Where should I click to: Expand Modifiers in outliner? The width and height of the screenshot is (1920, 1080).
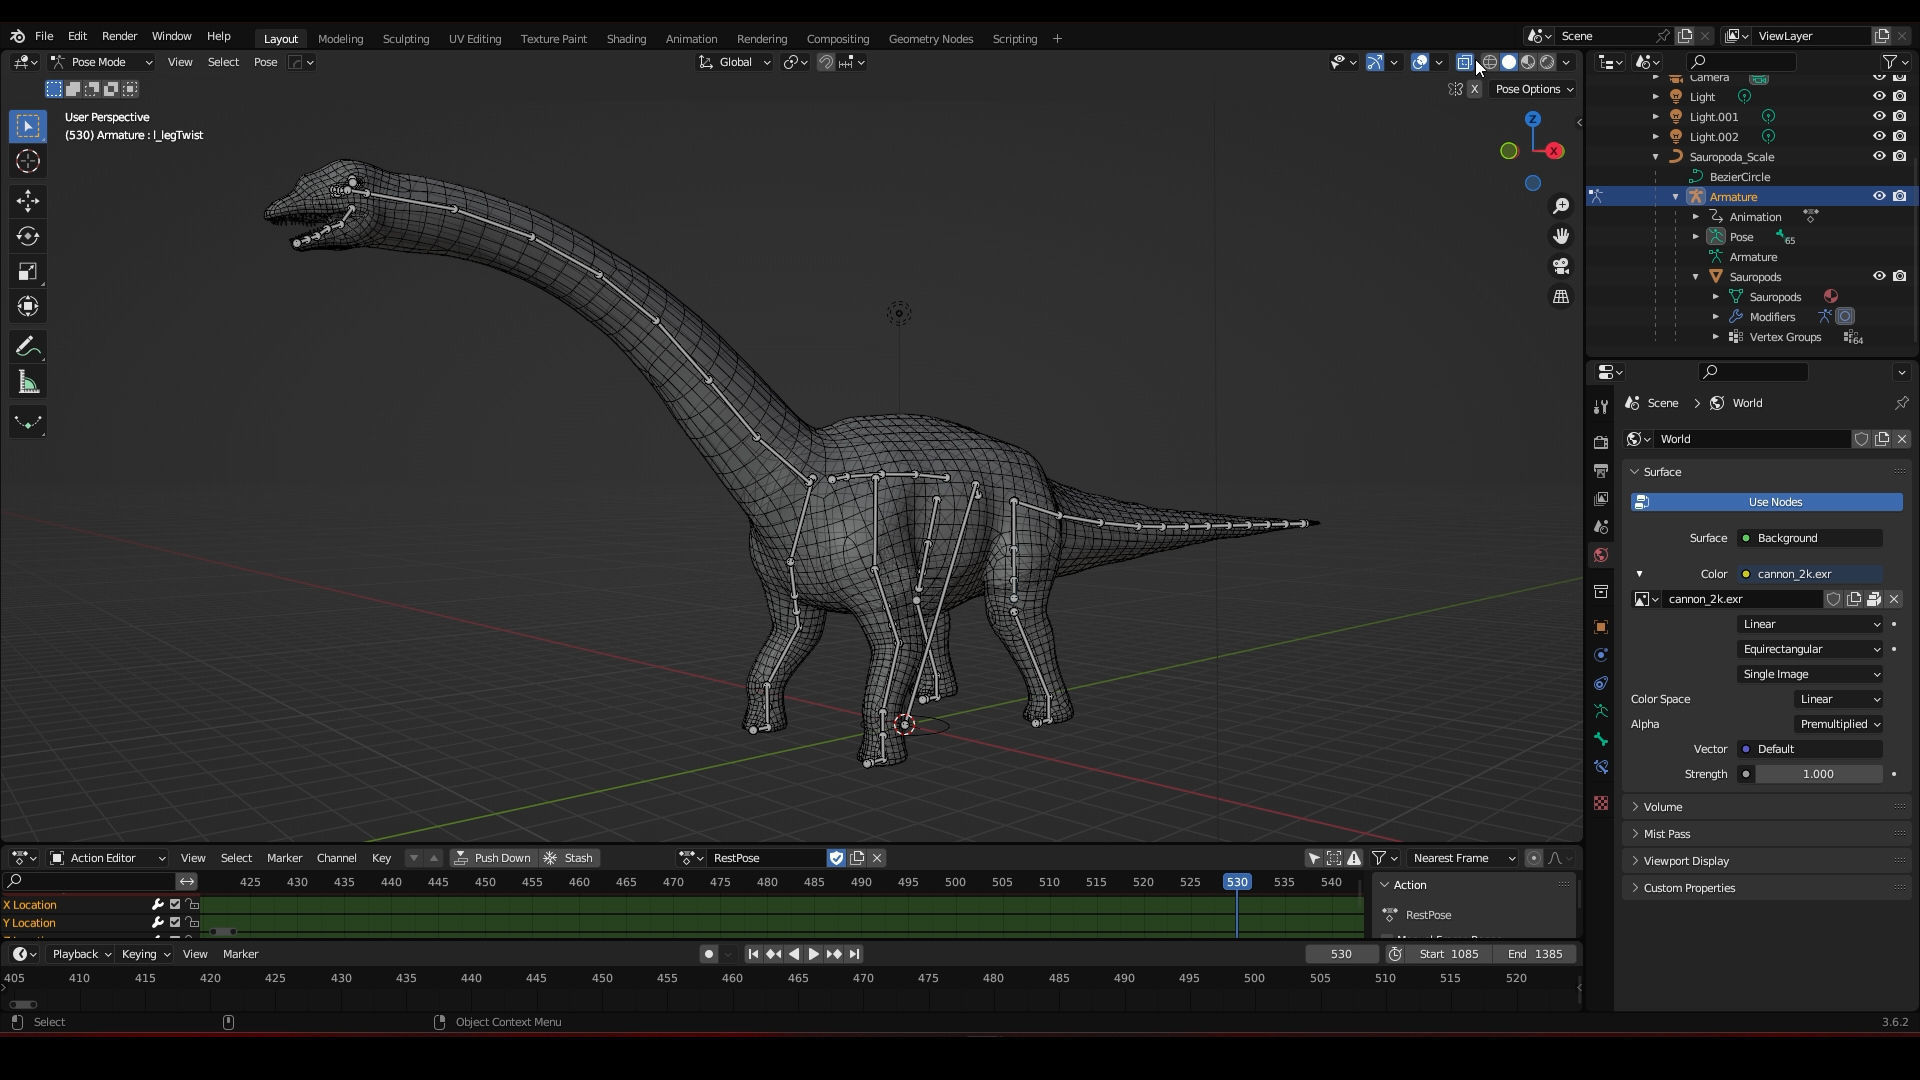point(1716,317)
